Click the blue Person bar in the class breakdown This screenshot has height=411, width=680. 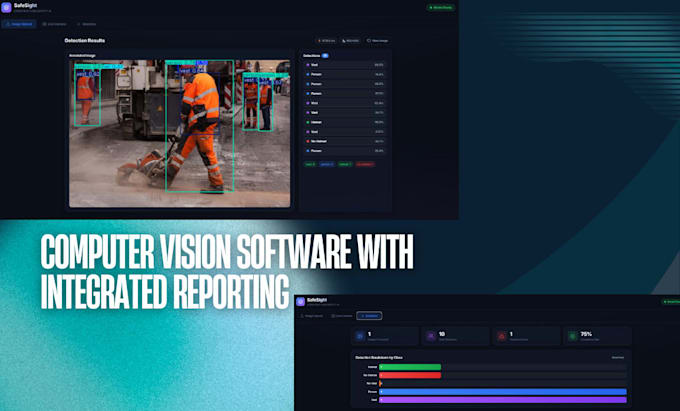(x=503, y=392)
